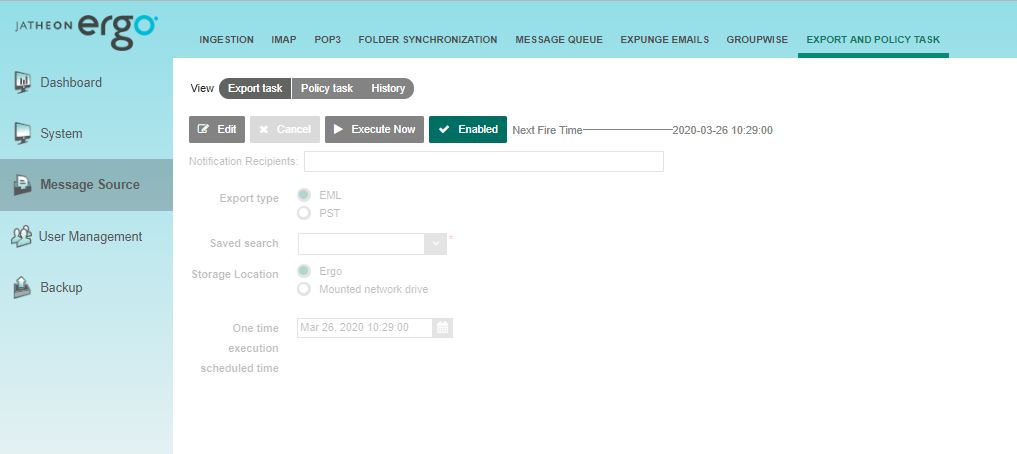Switch to the GroupWise tab
This screenshot has height=454, width=1017.
pos(758,40)
